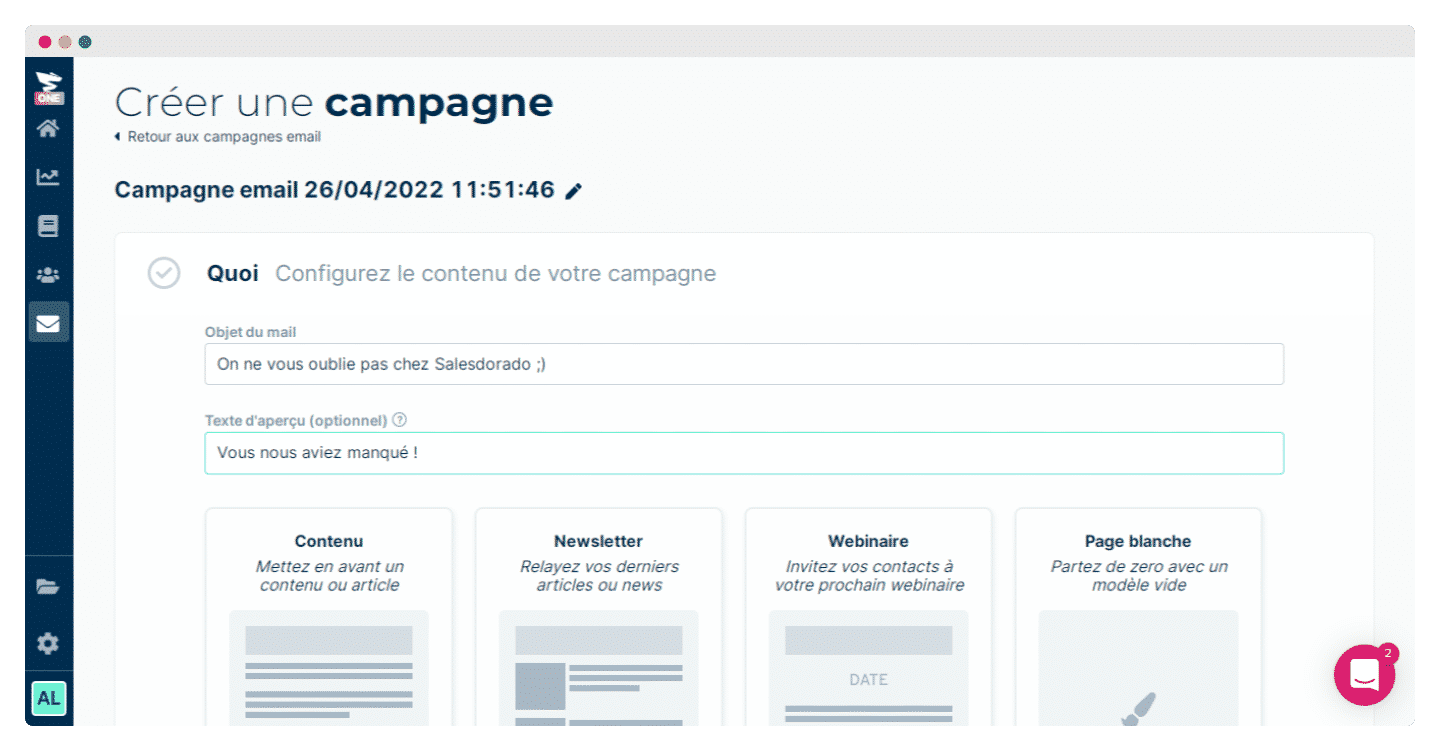Open the folder icon in sidebar
Viewport: 1440px width, 751px height.
pyautogui.click(x=48, y=587)
